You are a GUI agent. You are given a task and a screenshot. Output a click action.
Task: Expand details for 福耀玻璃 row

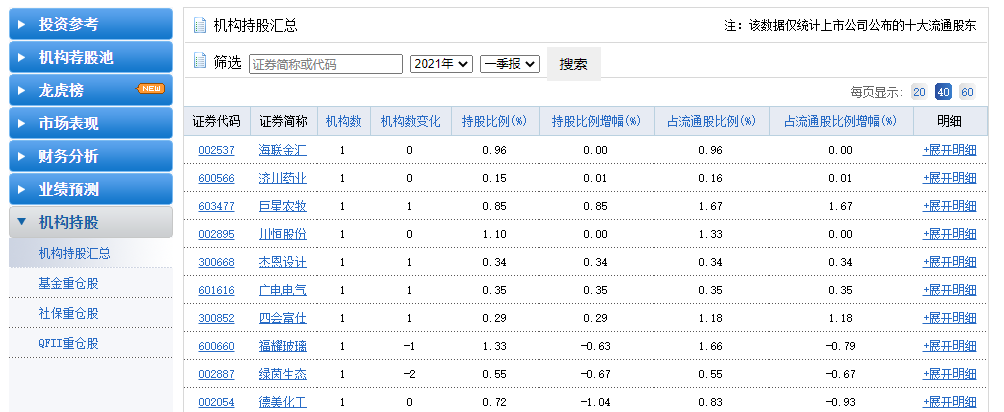[x=950, y=347]
